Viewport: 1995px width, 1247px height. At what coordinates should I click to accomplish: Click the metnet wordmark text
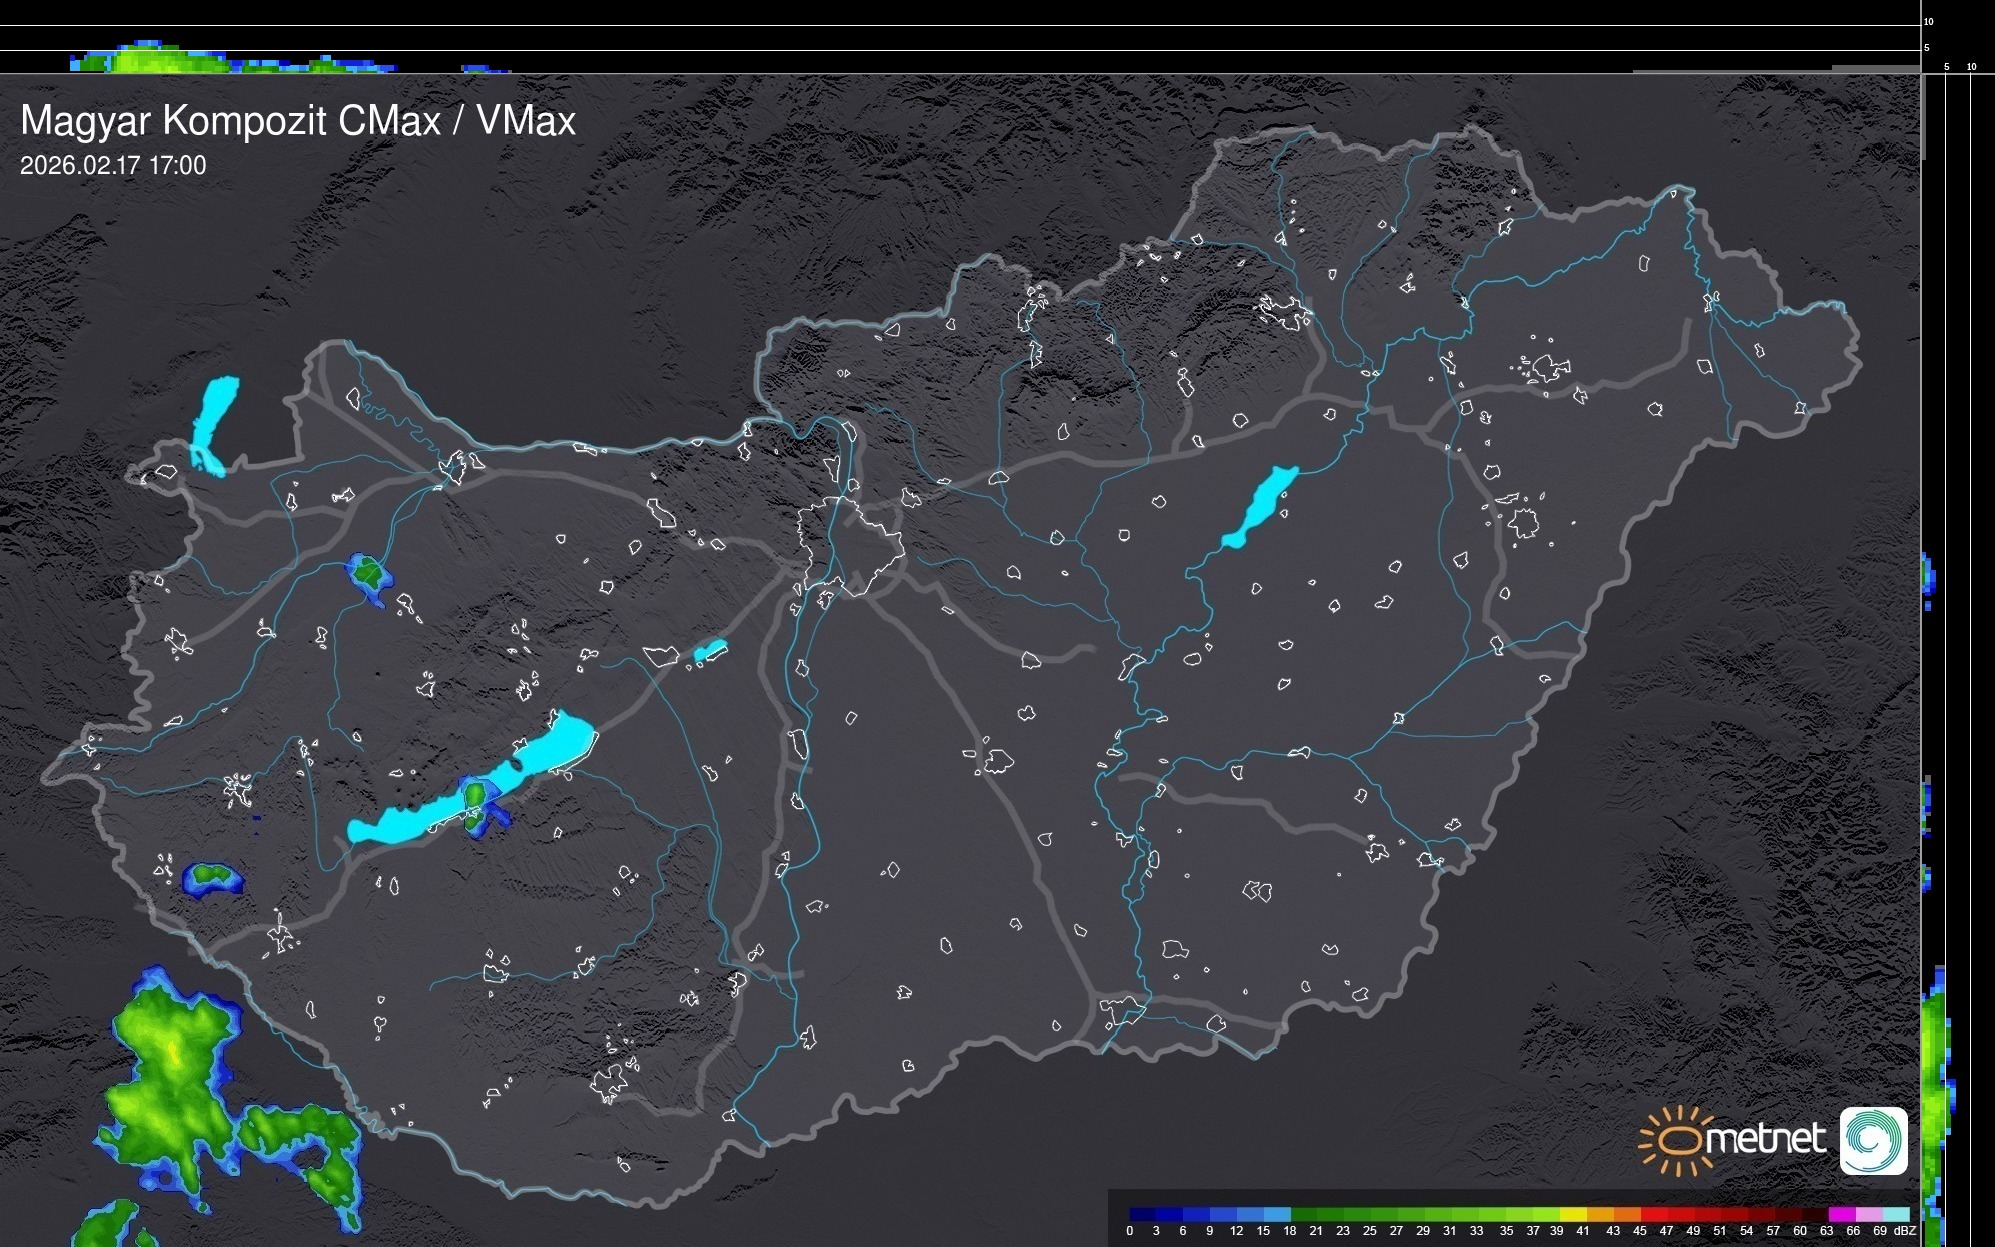[1765, 1139]
